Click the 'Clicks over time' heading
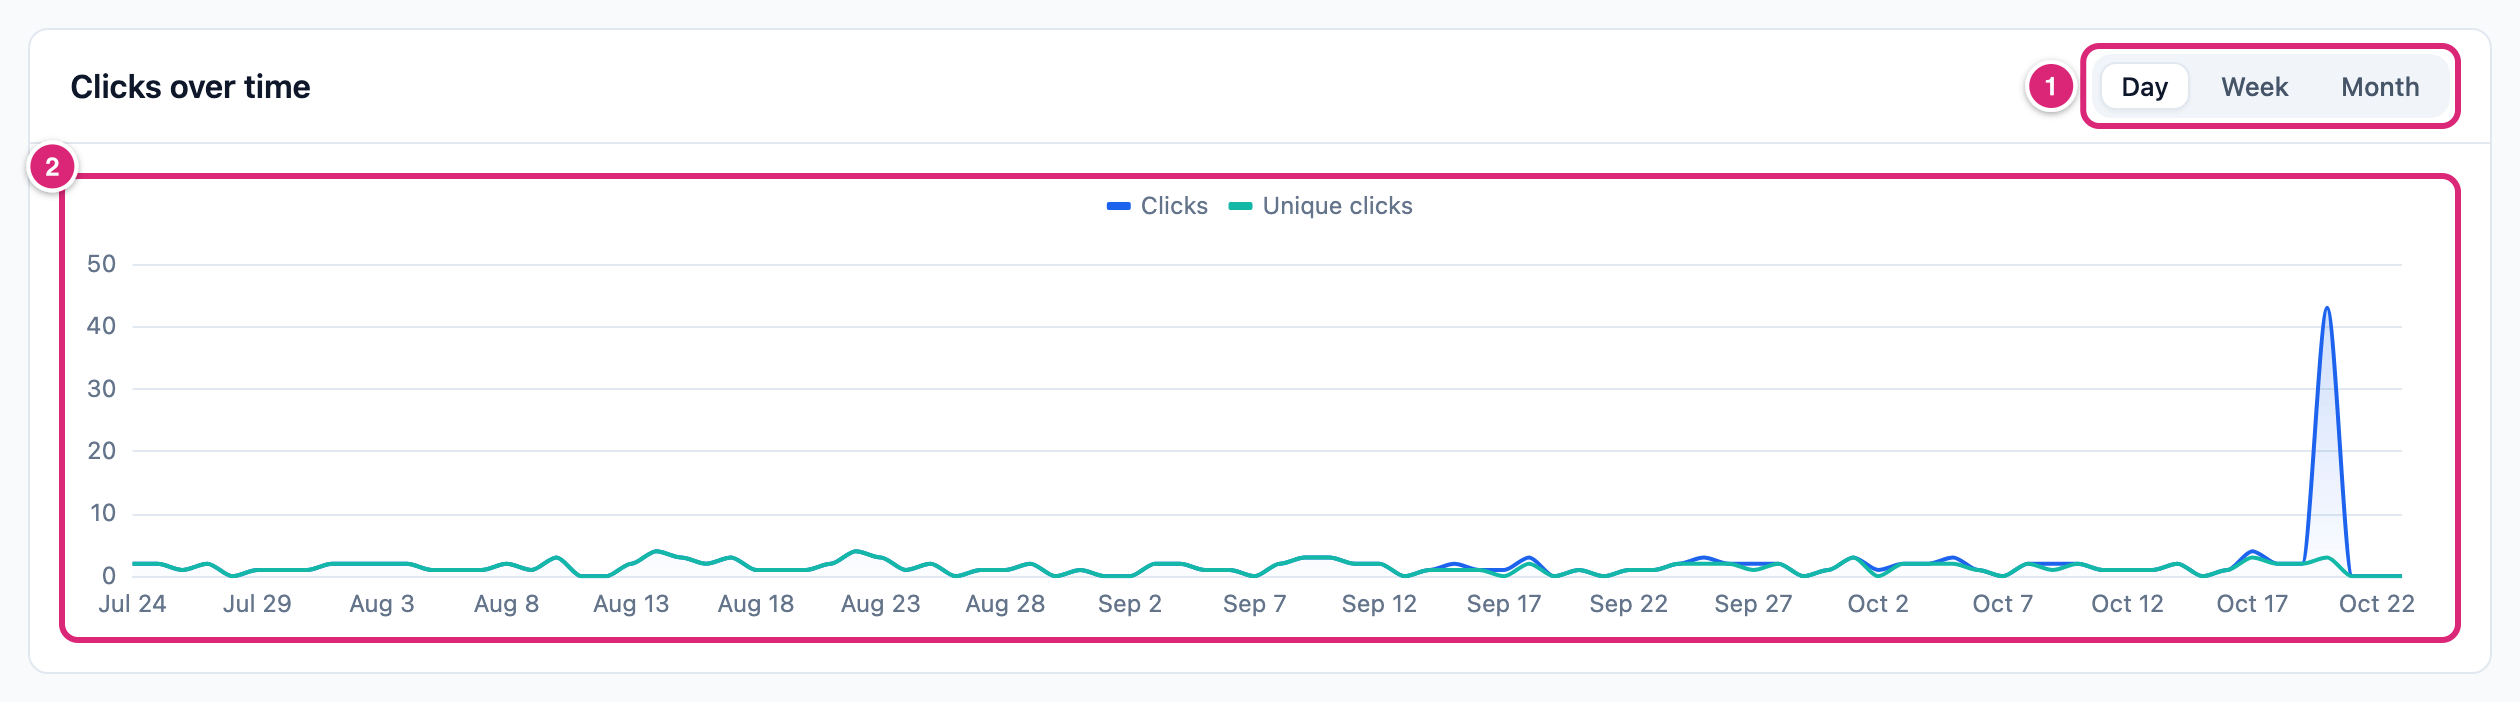 (x=190, y=87)
